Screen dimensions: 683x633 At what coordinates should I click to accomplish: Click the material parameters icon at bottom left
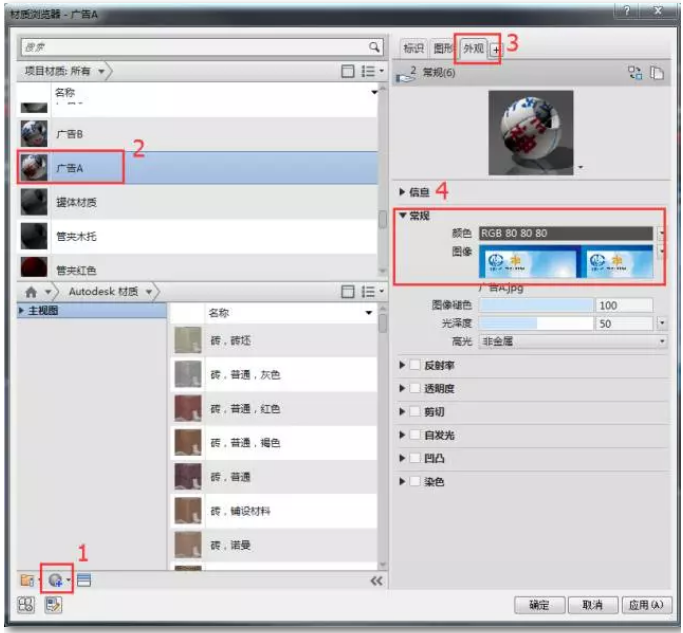click(26, 605)
